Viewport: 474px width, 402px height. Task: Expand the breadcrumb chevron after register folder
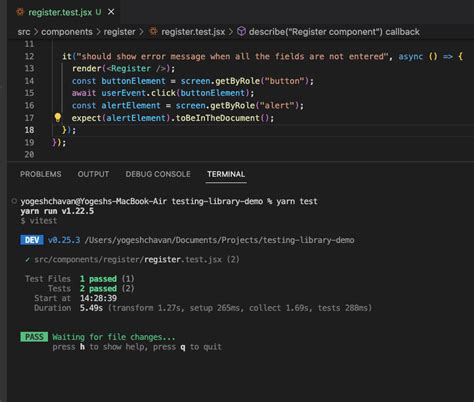pyautogui.click(x=141, y=32)
